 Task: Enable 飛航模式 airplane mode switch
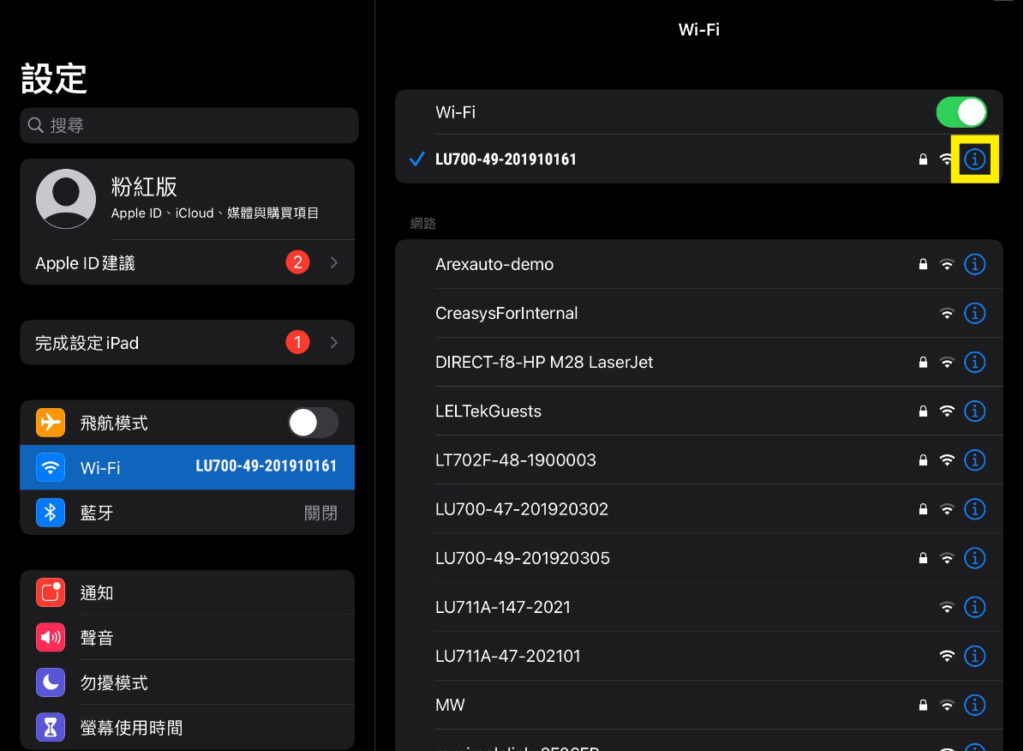pos(313,423)
